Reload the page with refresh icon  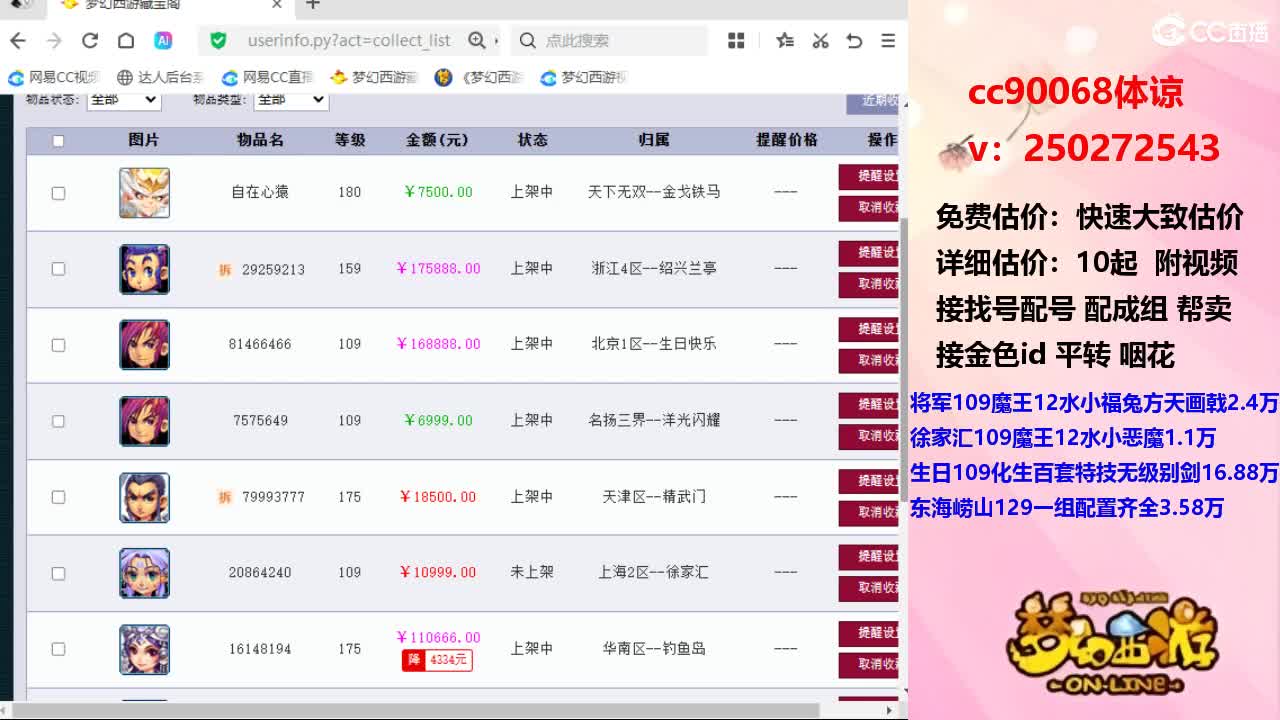tap(90, 40)
